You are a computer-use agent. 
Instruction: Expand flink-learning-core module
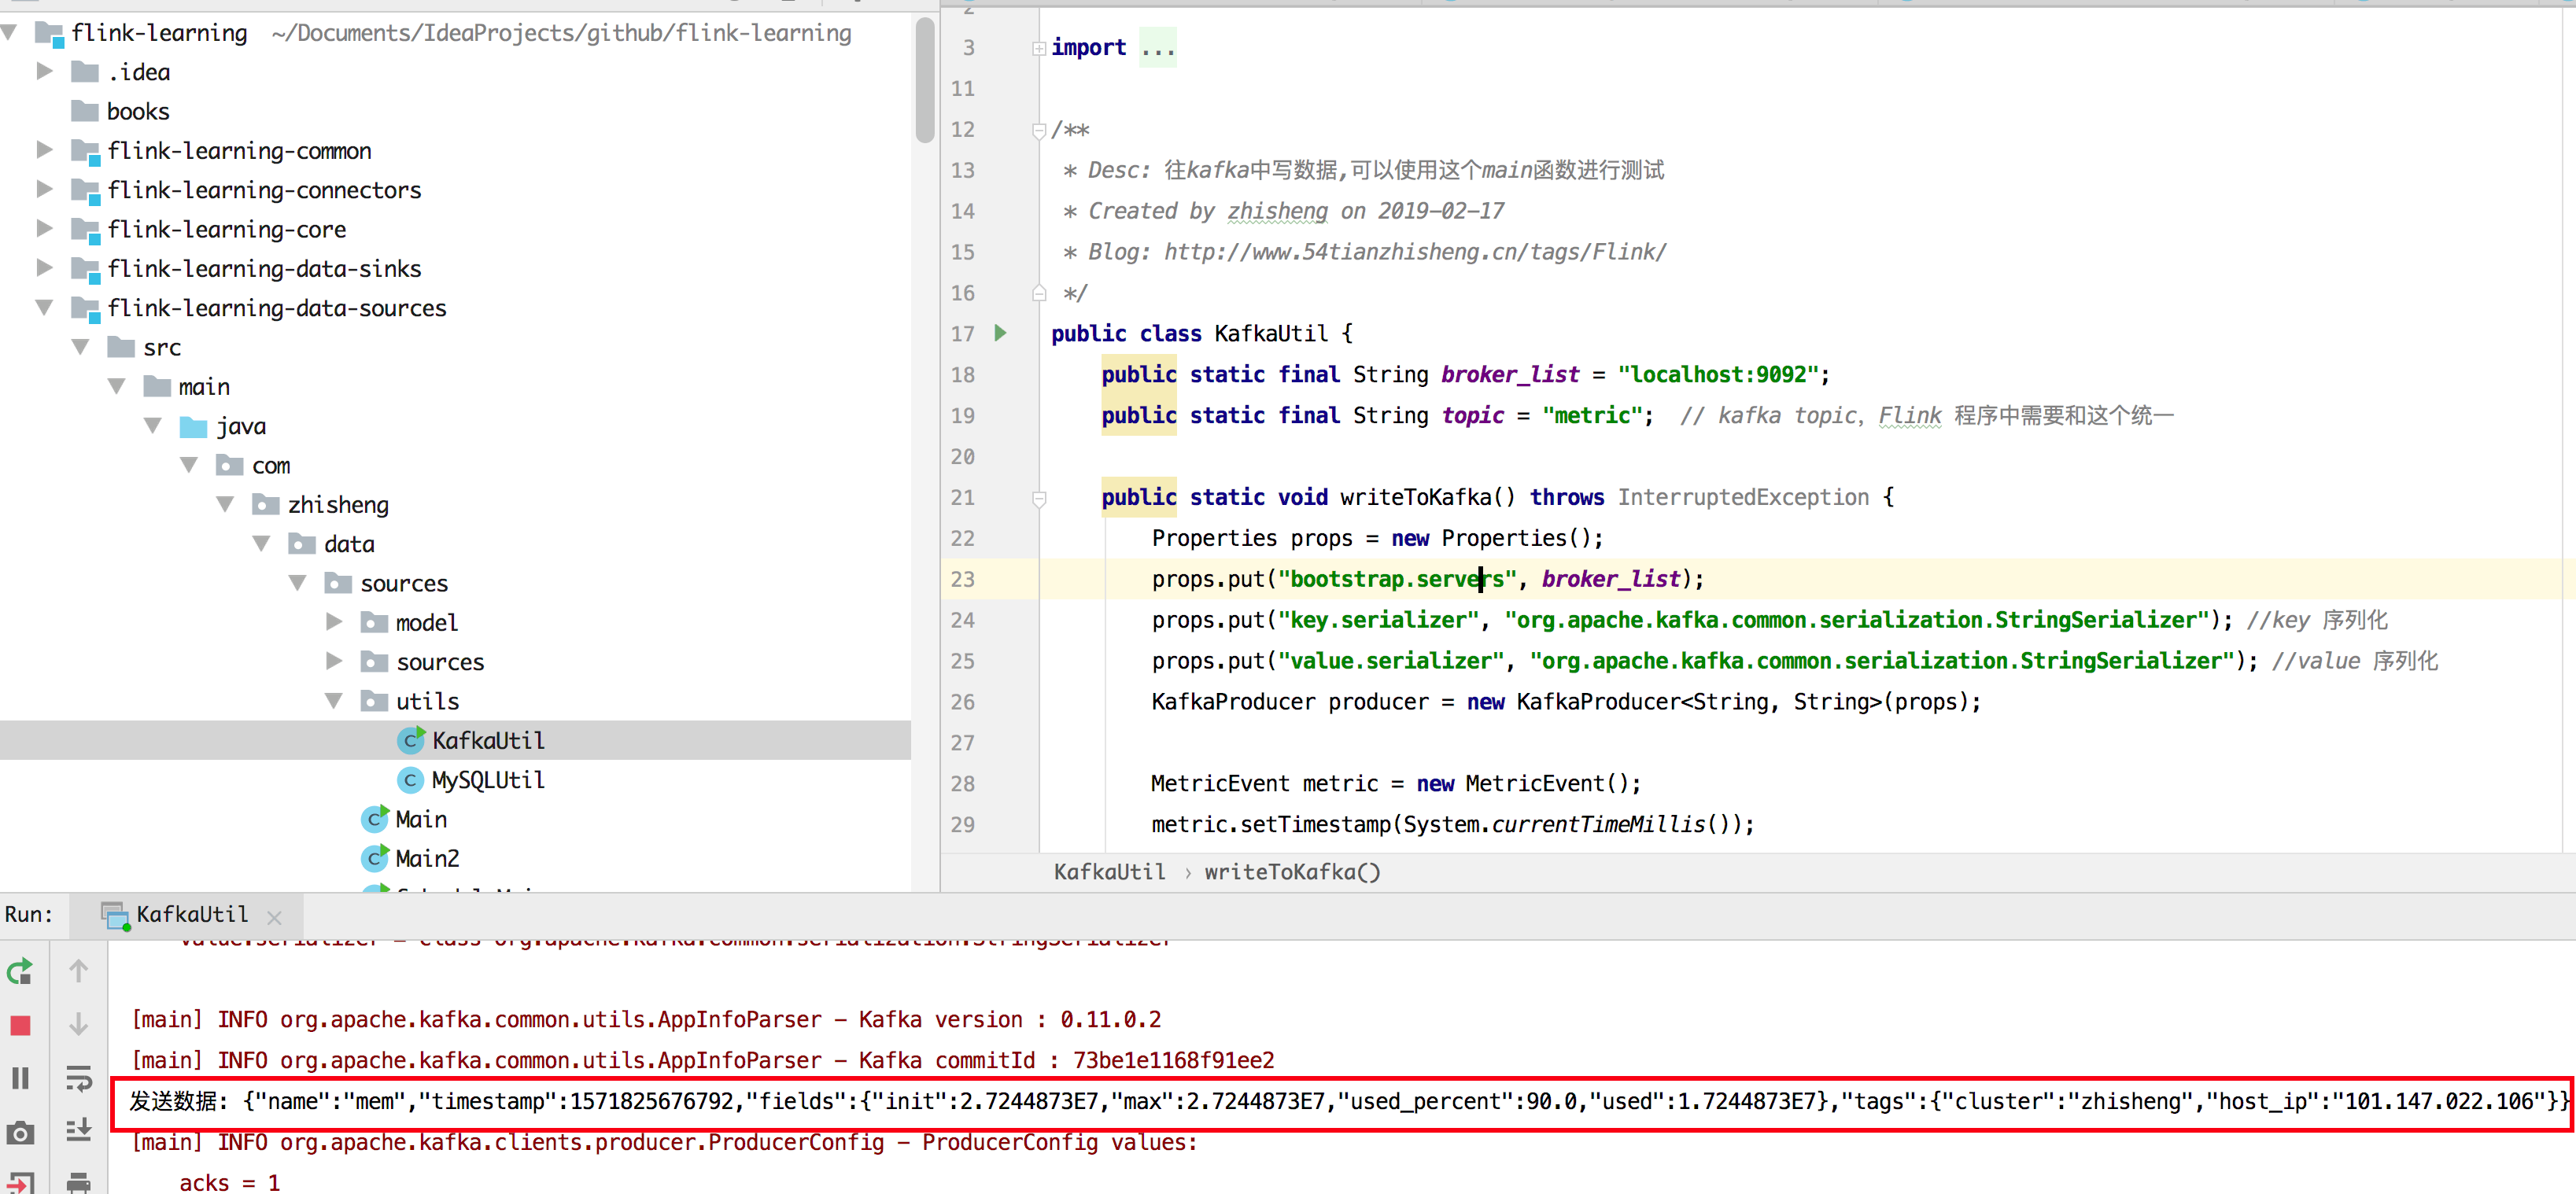(44, 228)
